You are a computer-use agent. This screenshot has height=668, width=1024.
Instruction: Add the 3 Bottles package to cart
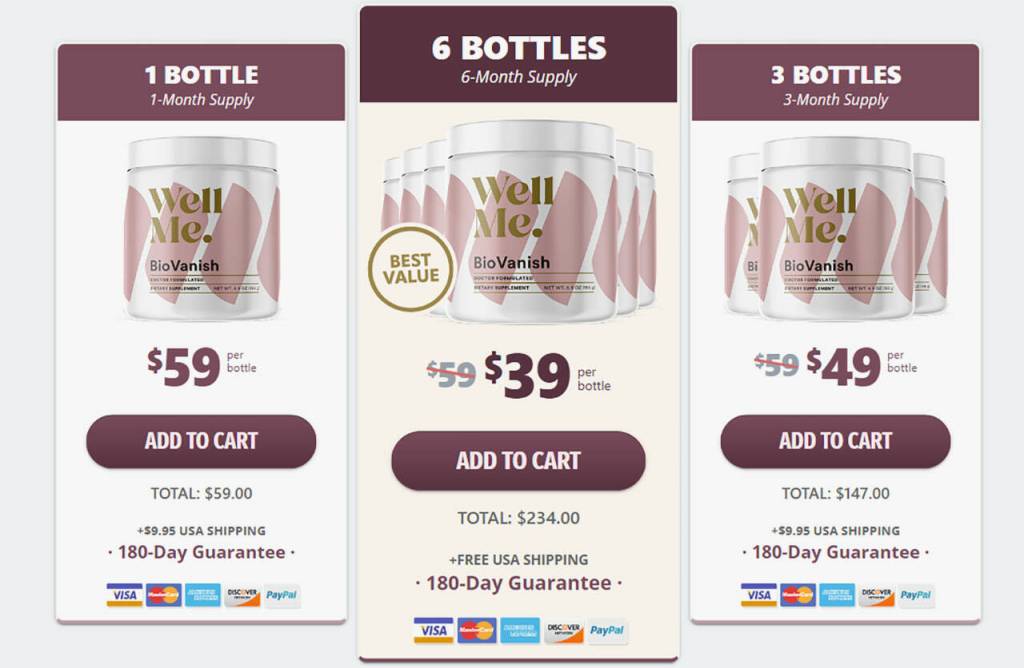click(835, 441)
